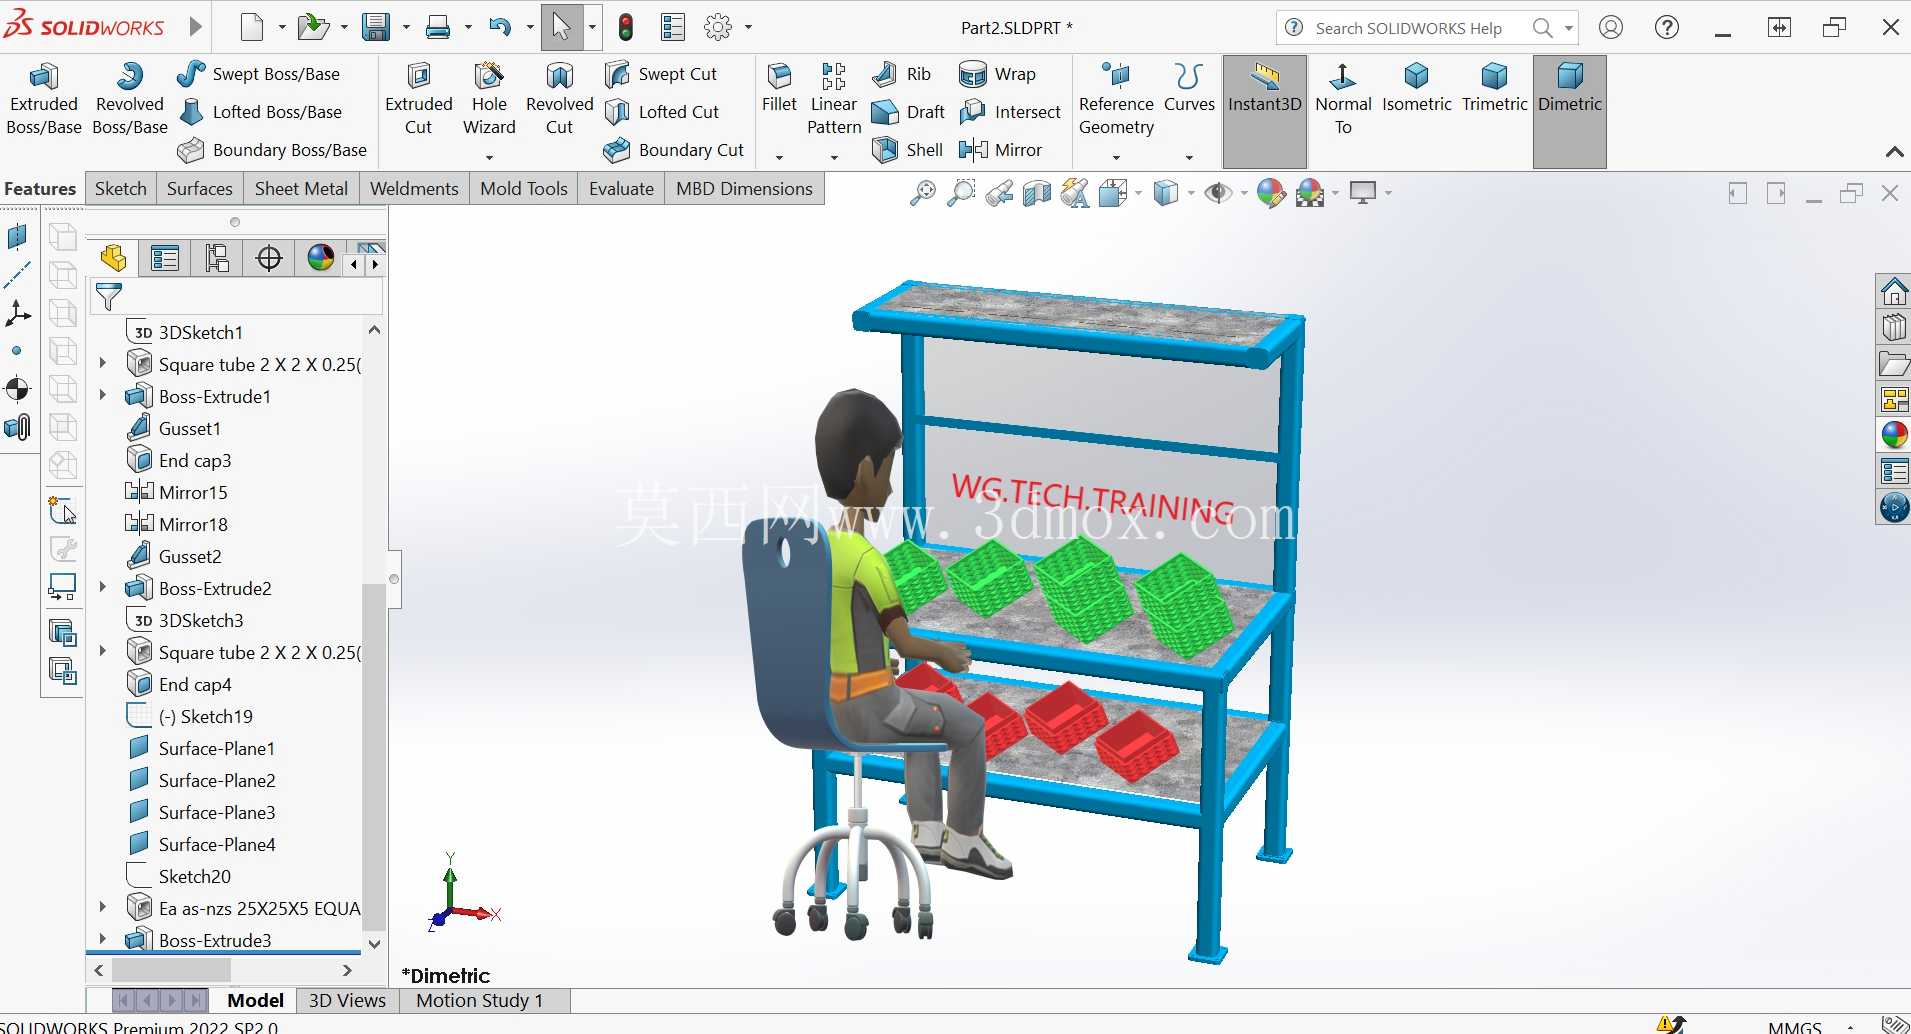Collapse the CommandManager ribbon chevron

1894,152
